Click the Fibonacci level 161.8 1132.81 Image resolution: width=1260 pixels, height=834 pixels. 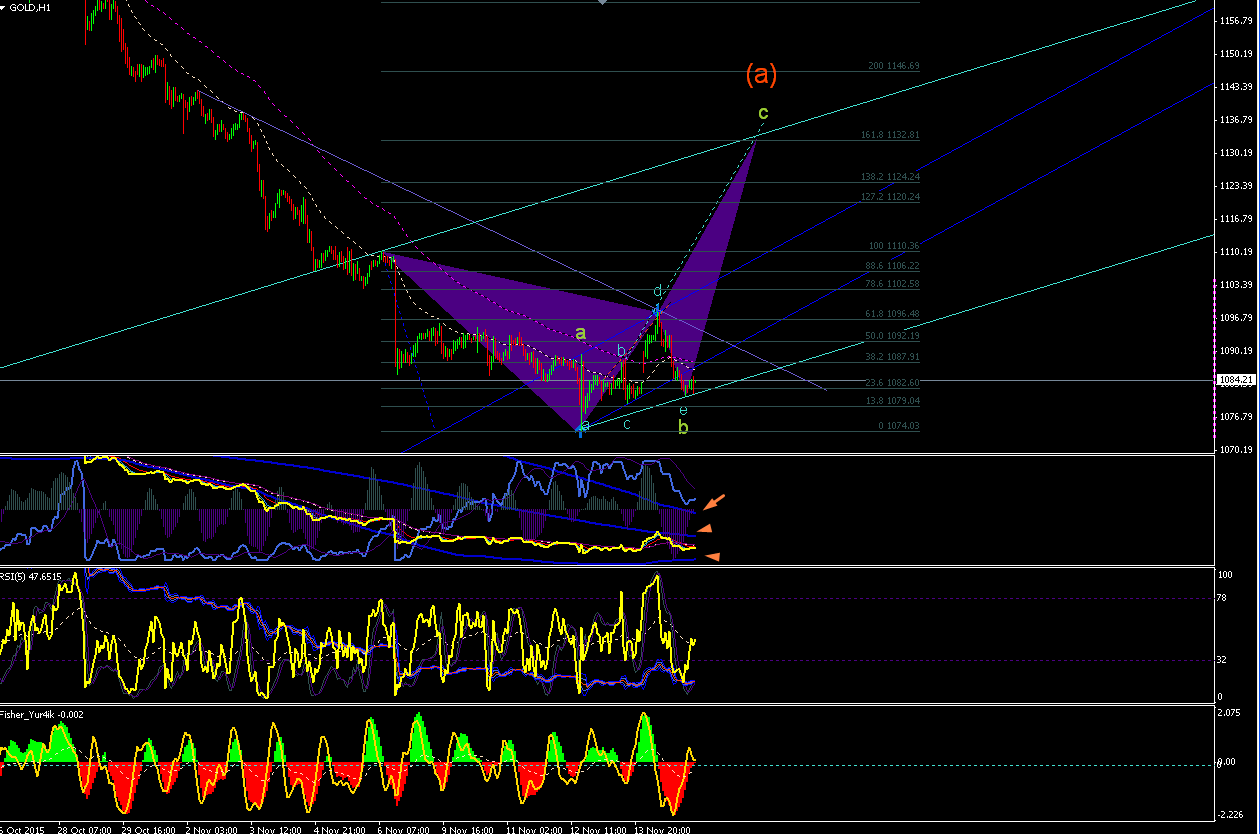[x=890, y=135]
